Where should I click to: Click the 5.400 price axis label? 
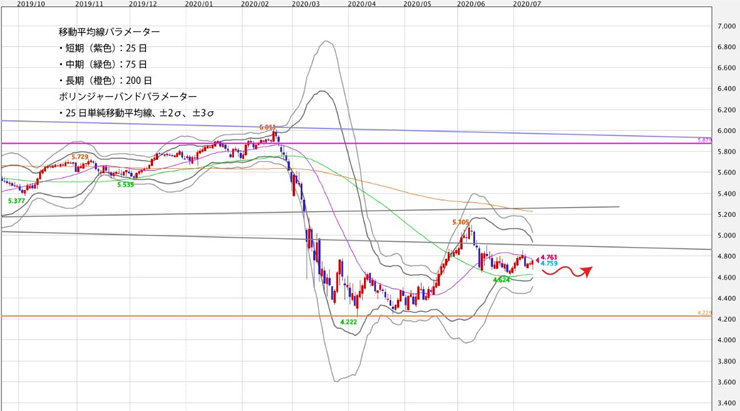click(x=727, y=193)
